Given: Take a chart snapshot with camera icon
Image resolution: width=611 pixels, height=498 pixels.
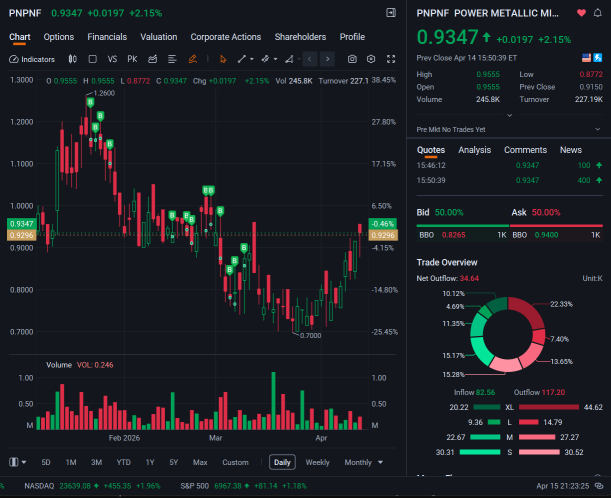Looking at the screenshot, I should [x=352, y=59].
